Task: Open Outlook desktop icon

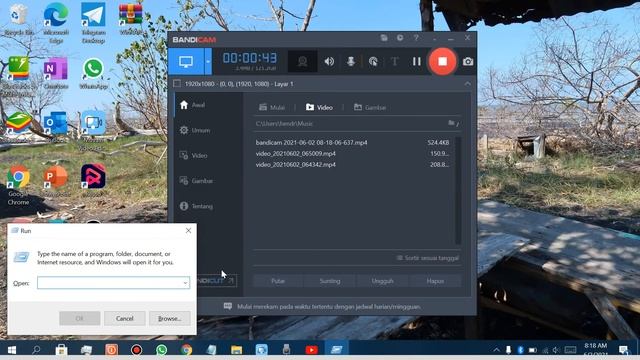Action: click(56, 126)
